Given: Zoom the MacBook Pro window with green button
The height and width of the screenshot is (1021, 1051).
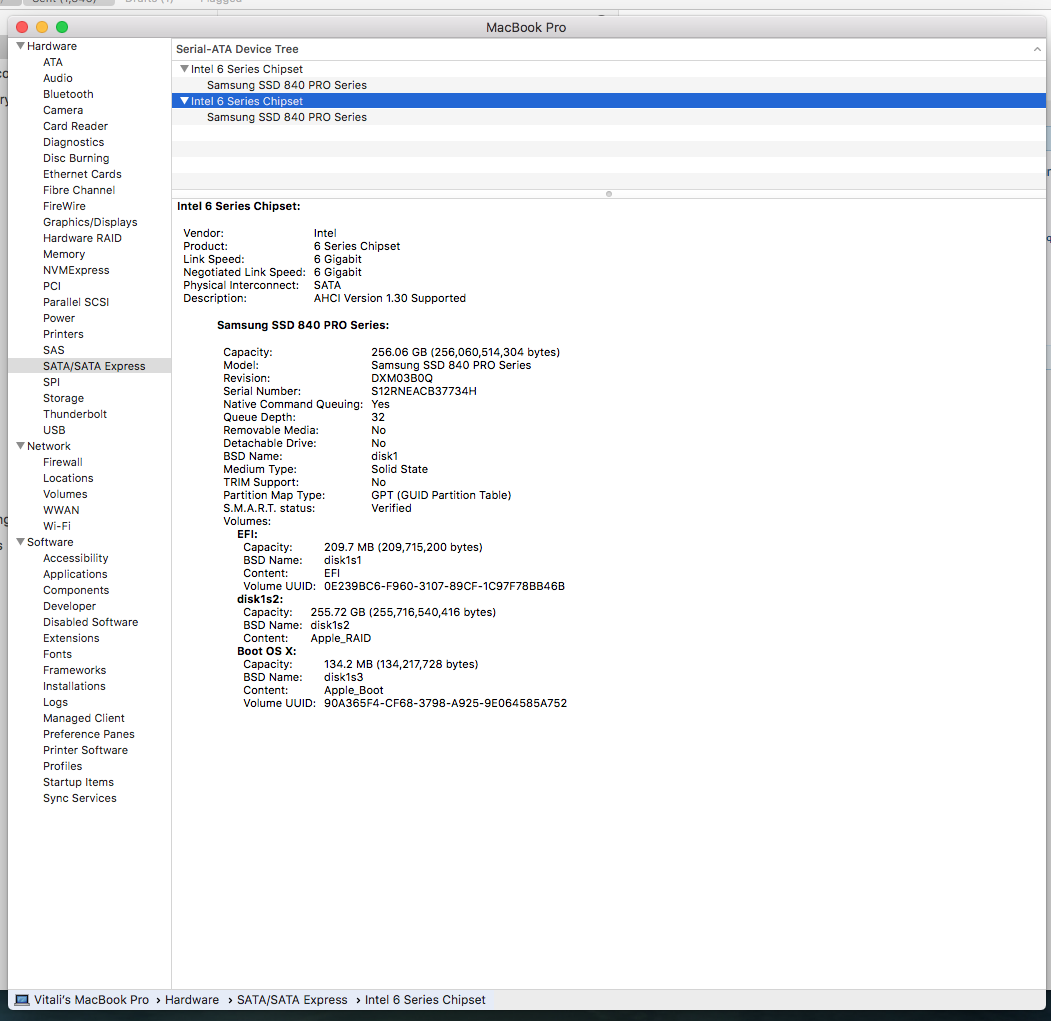Looking at the screenshot, I should click(x=62, y=27).
